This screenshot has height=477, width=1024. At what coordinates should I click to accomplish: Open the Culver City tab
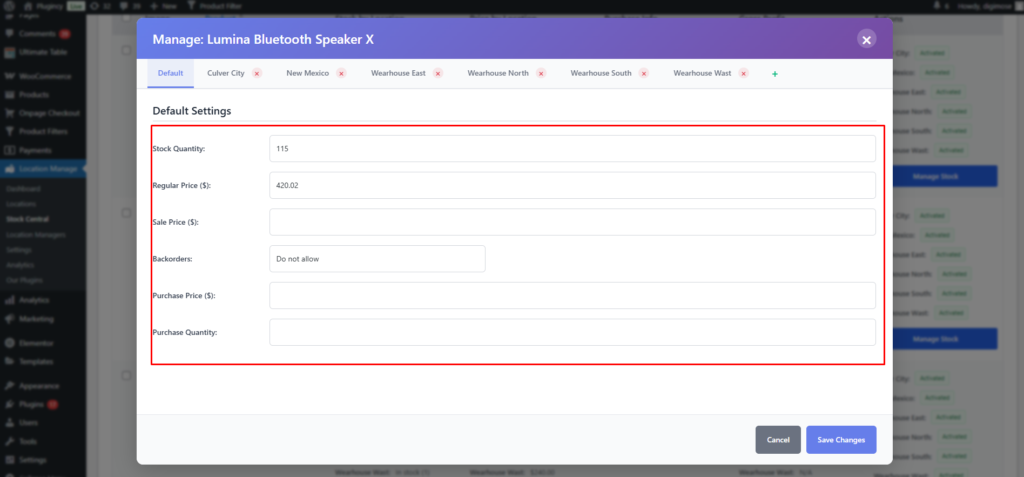(x=225, y=73)
